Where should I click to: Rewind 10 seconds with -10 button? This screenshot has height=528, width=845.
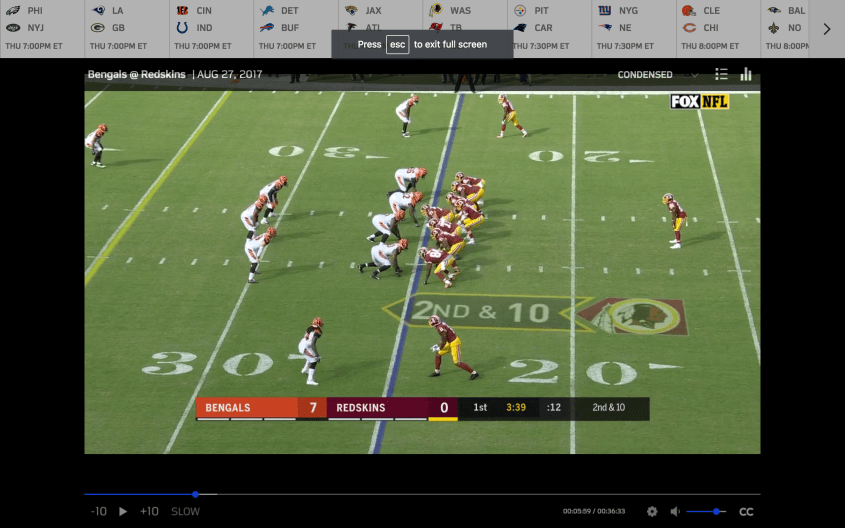click(x=98, y=511)
